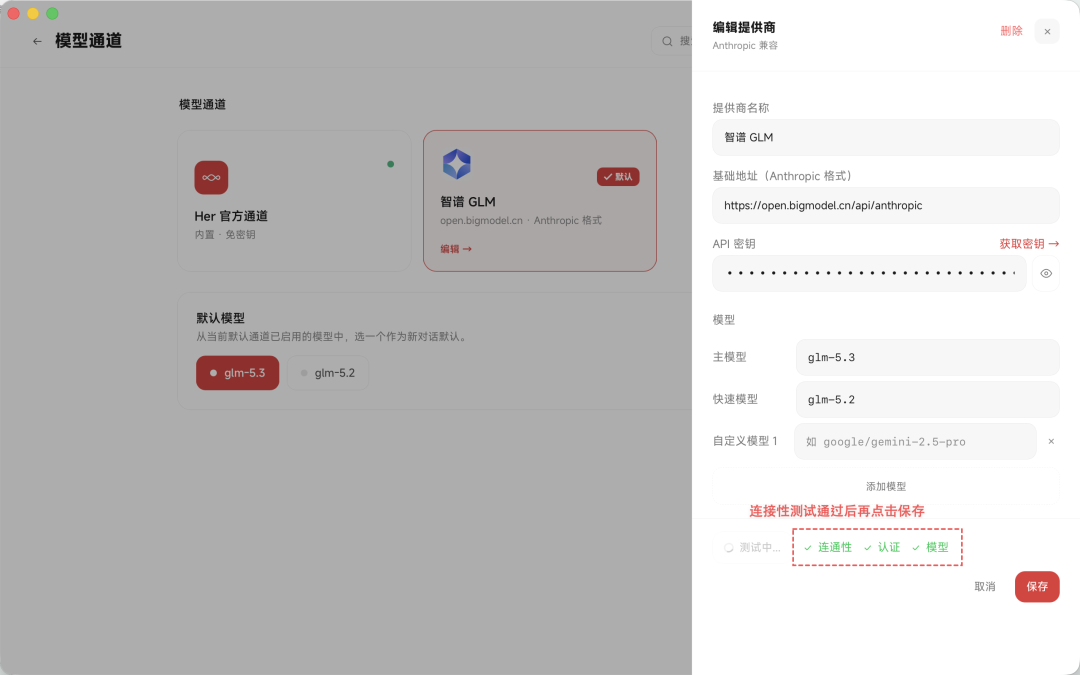Click the 主模型 field with glm-5.3
1080x675 pixels.
point(927,357)
